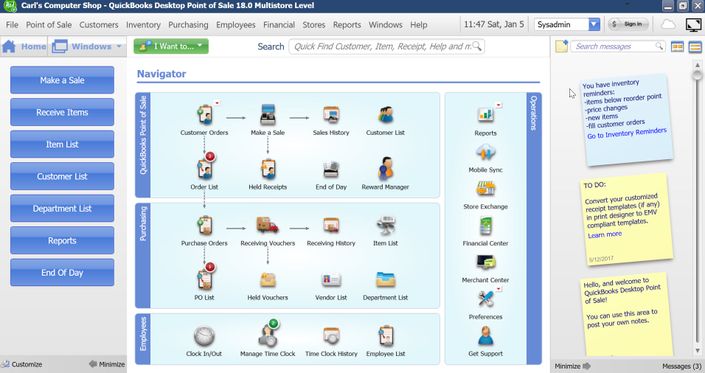Viewport: 705px width, 373px height.
Task: Open the Vendor List icon
Action: pyautogui.click(x=331, y=280)
